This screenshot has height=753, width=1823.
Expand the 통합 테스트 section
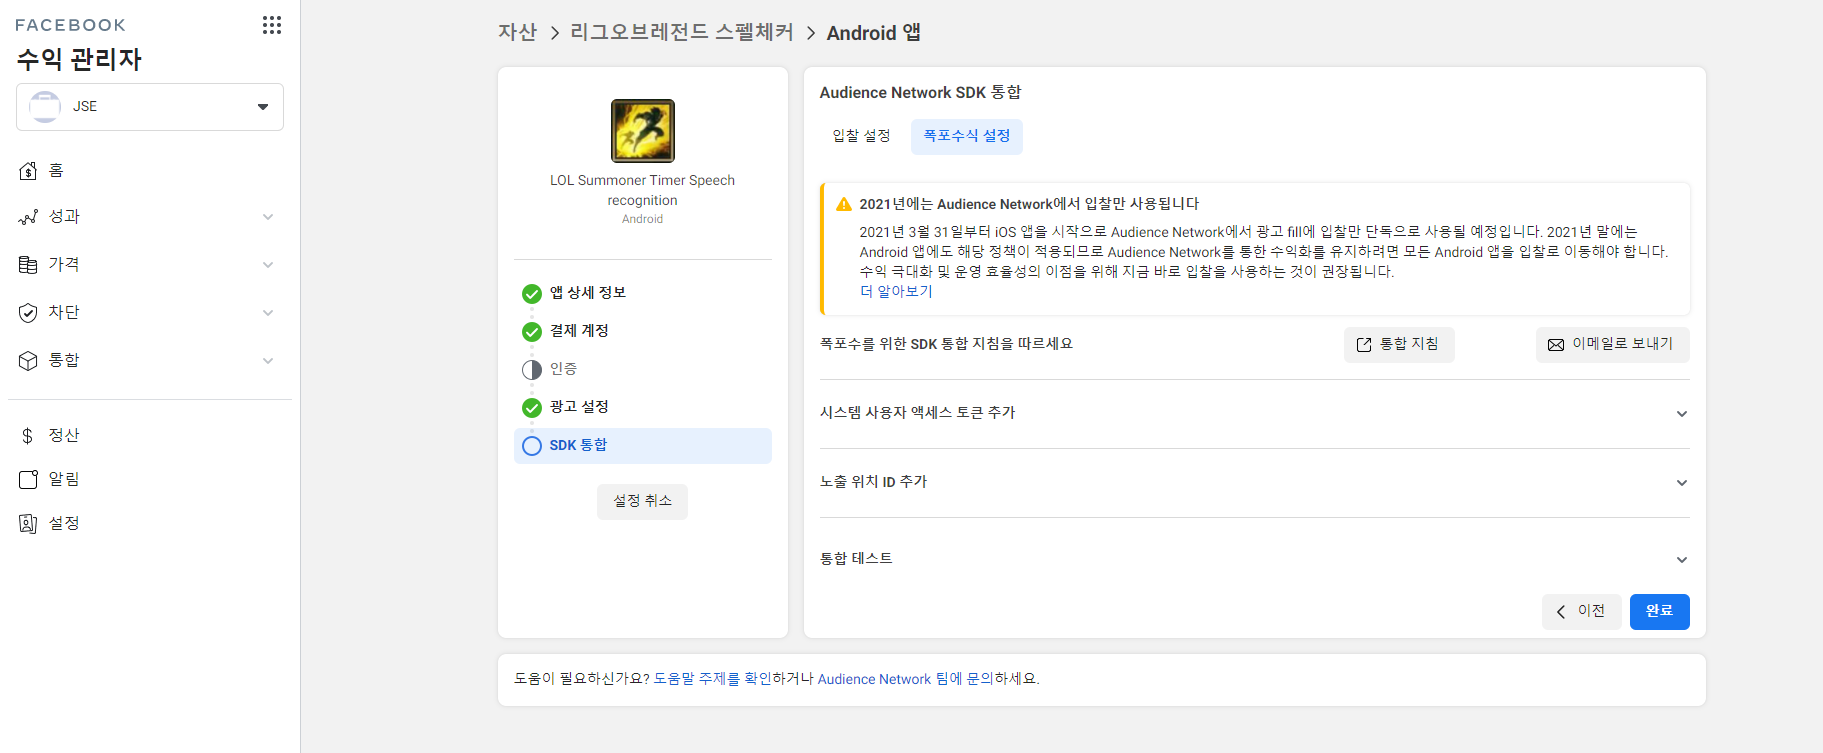(1255, 559)
